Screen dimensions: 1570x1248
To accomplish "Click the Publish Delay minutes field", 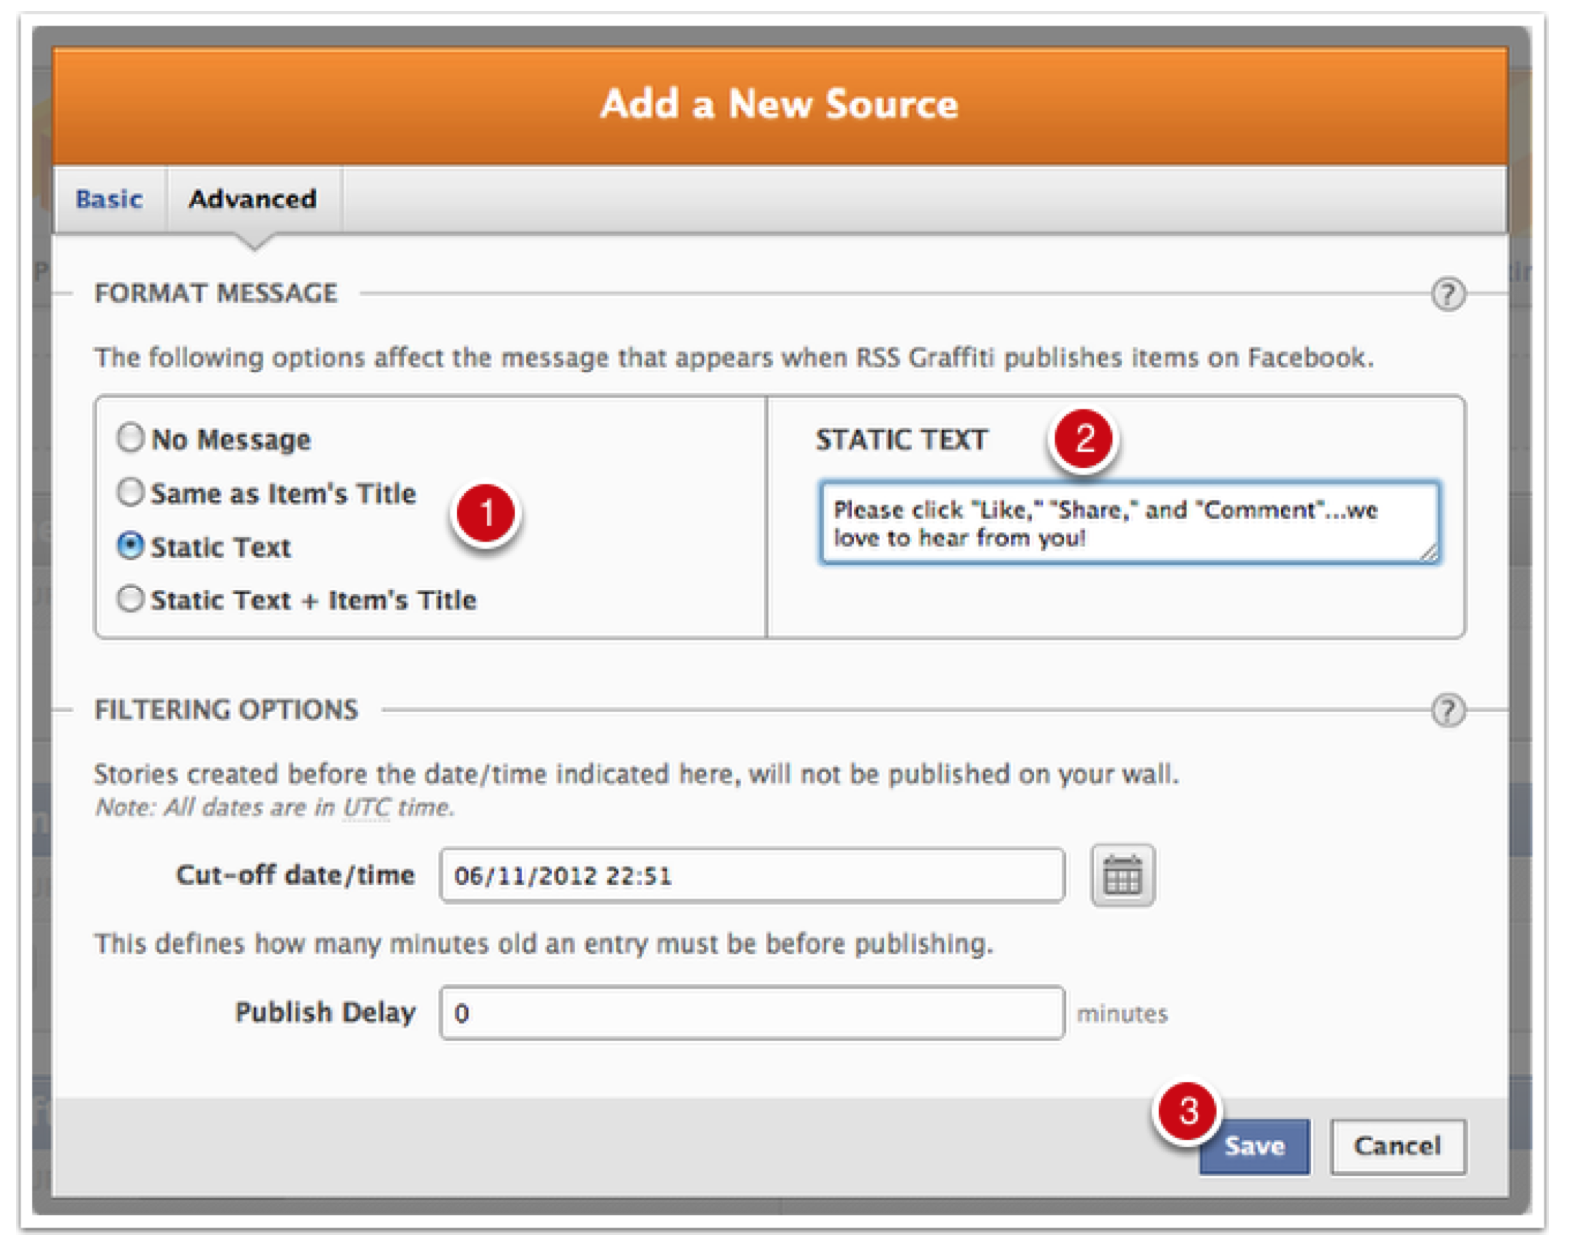I will [x=751, y=1013].
